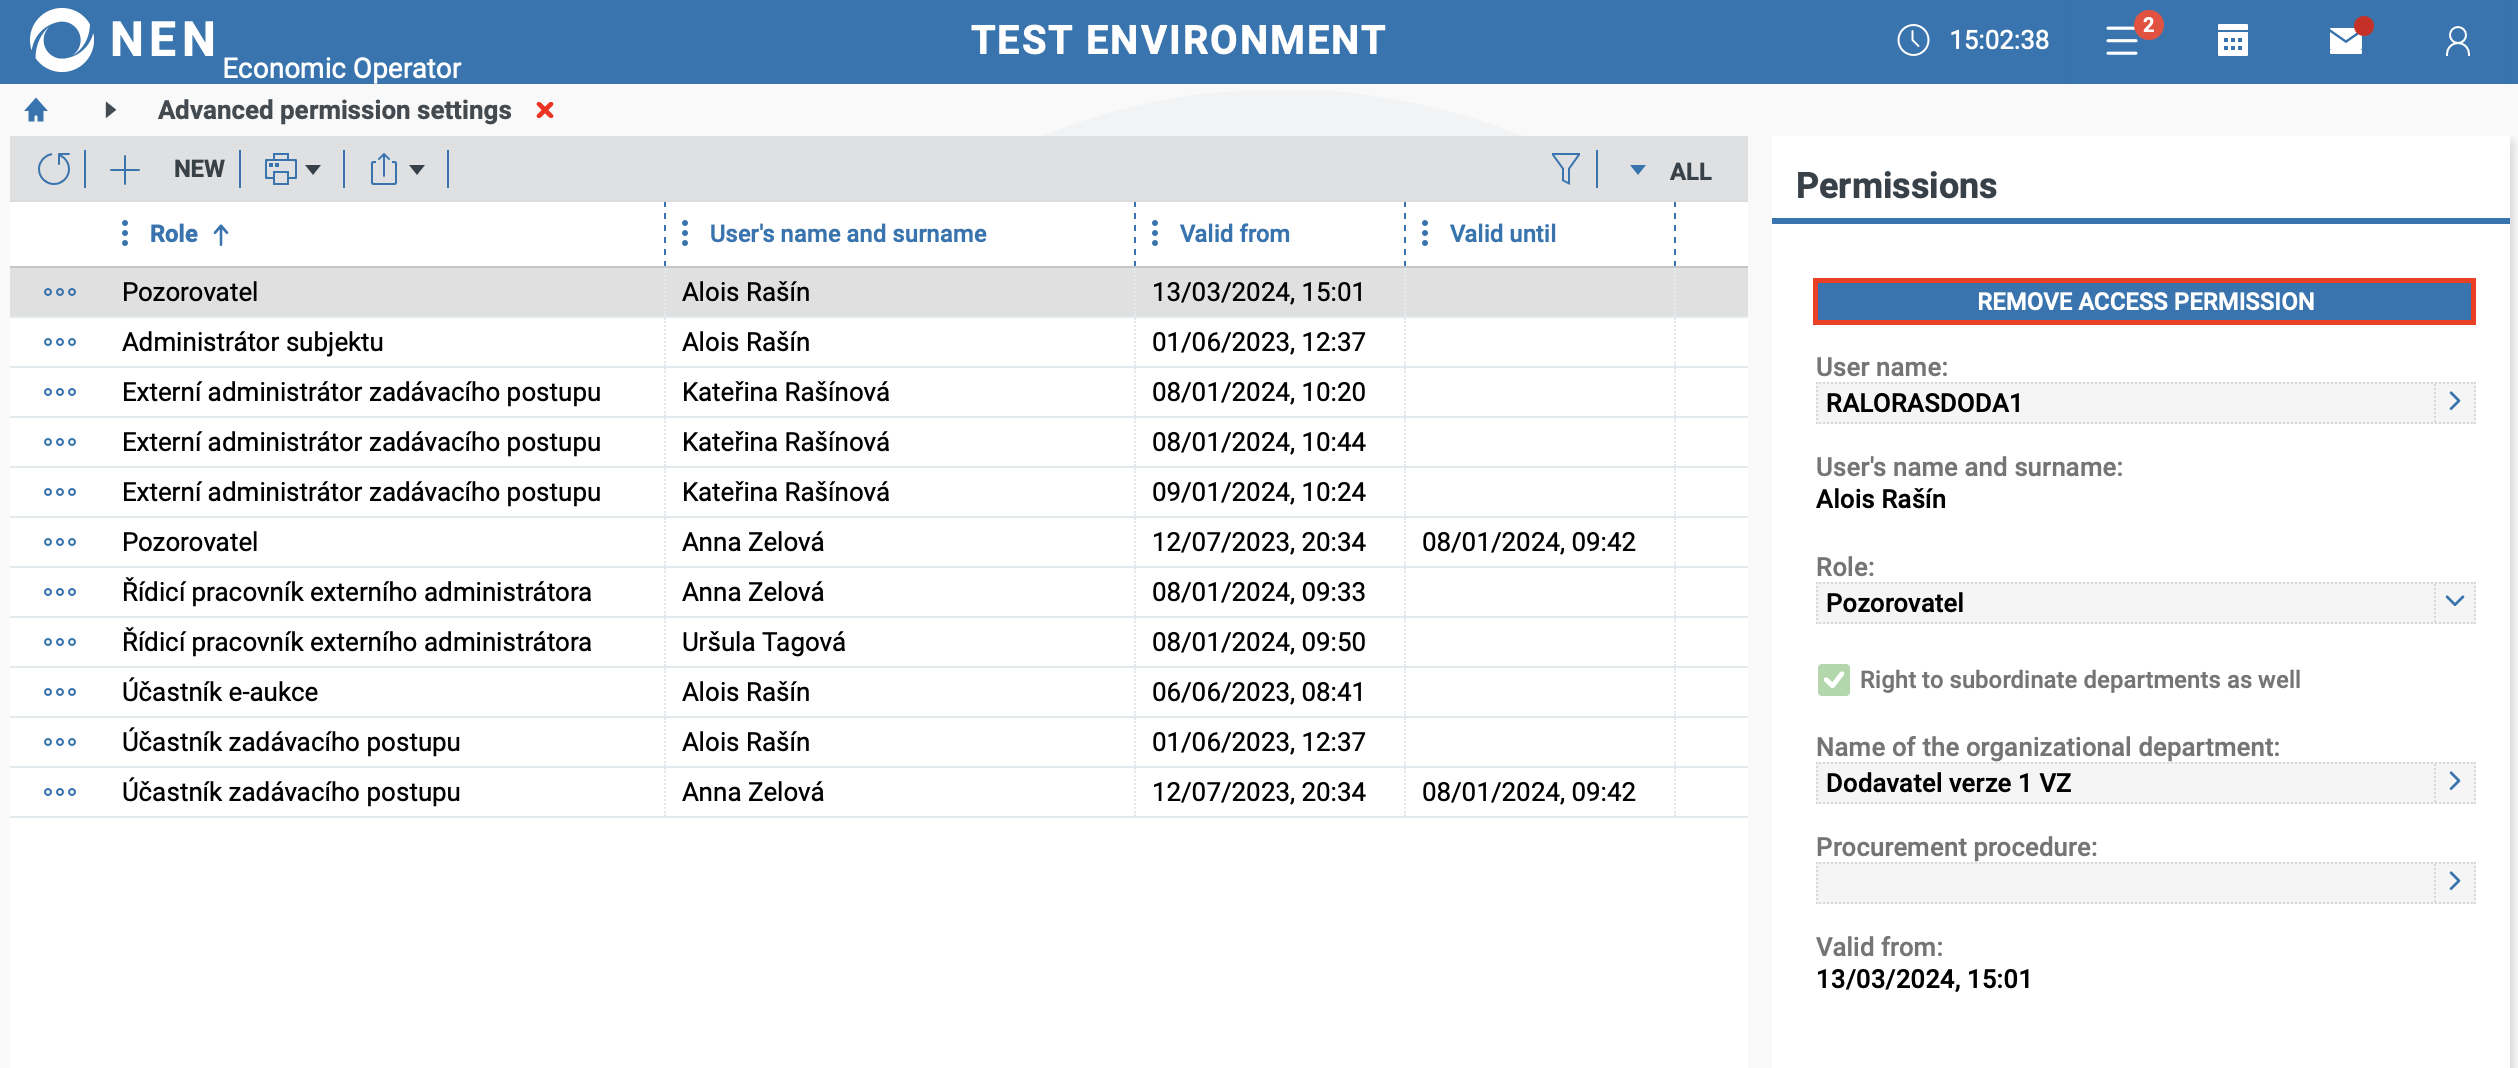Click the Valid from column header
Viewport: 2518px width, 1068px height.
click(x=1234, y=234)
